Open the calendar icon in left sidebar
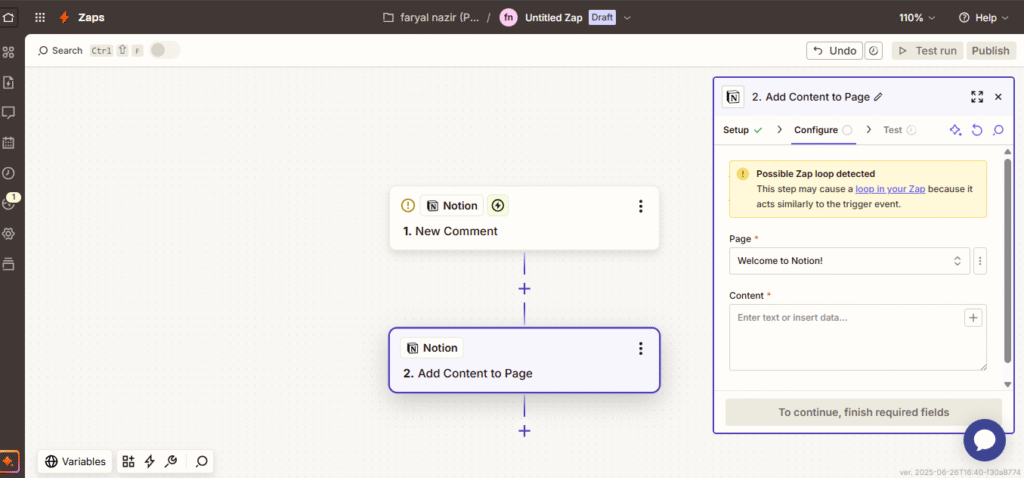 point(8,142)
